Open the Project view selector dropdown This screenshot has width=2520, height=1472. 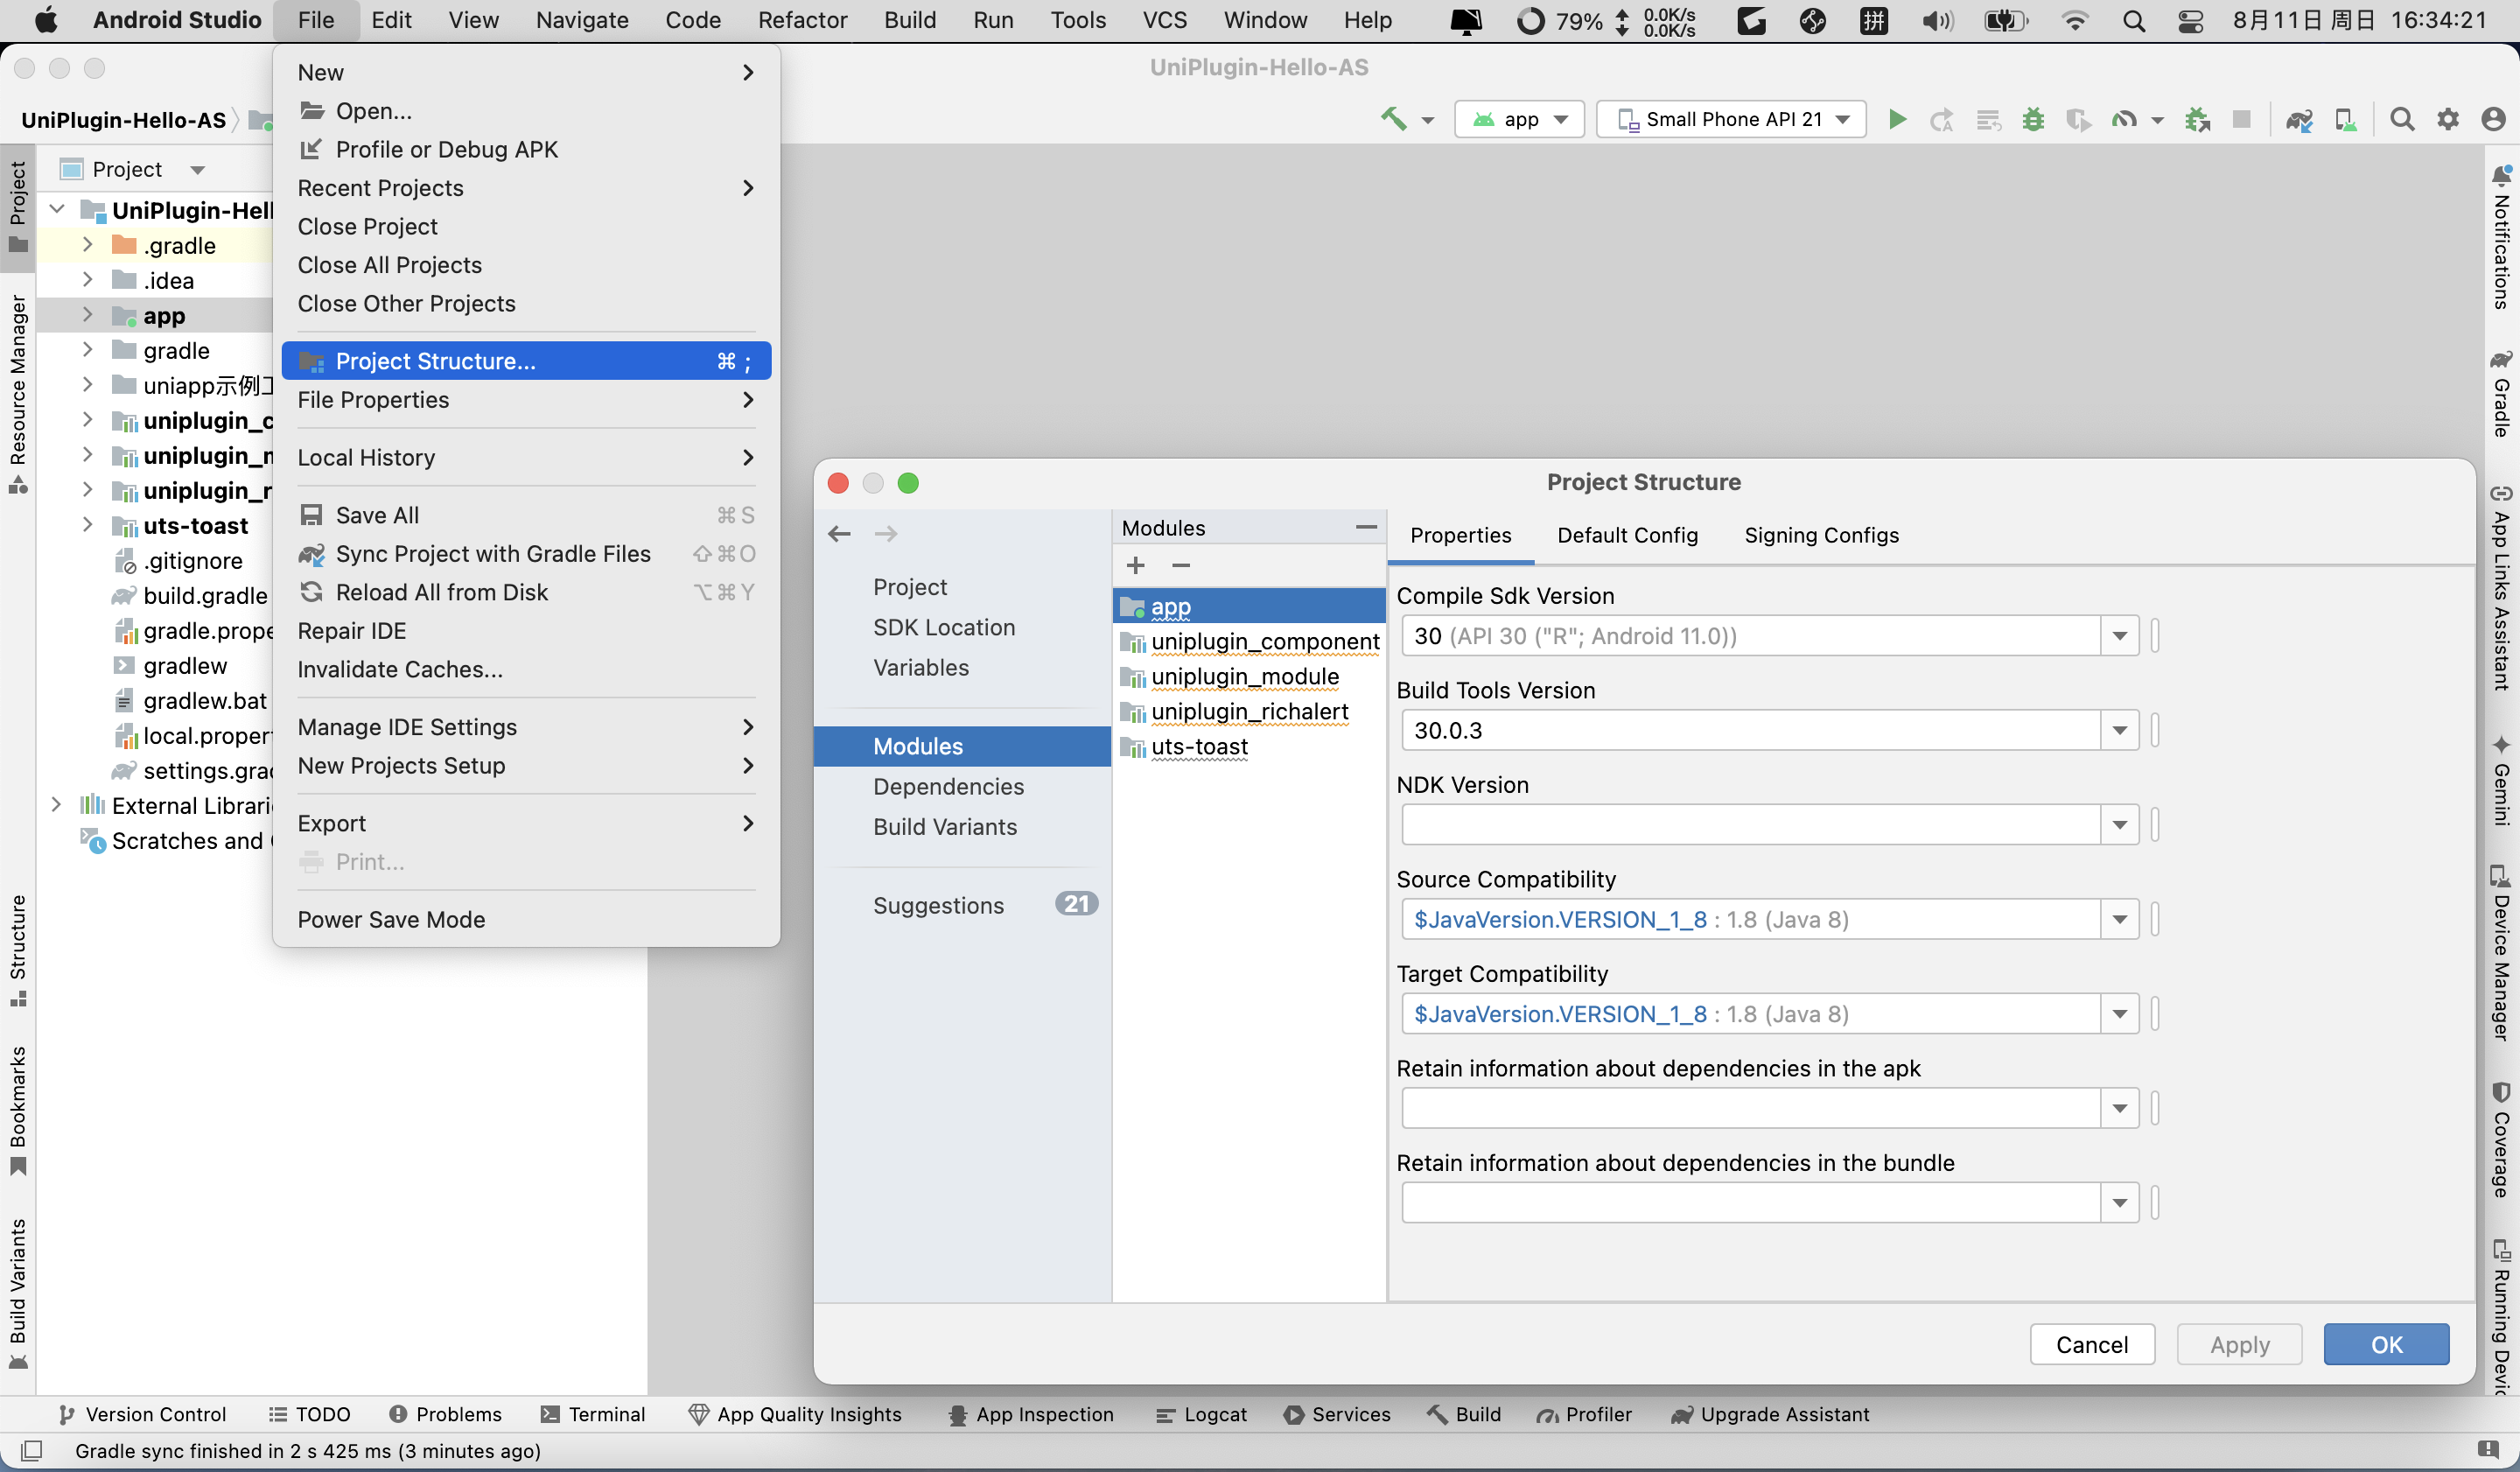pos(135,169)
